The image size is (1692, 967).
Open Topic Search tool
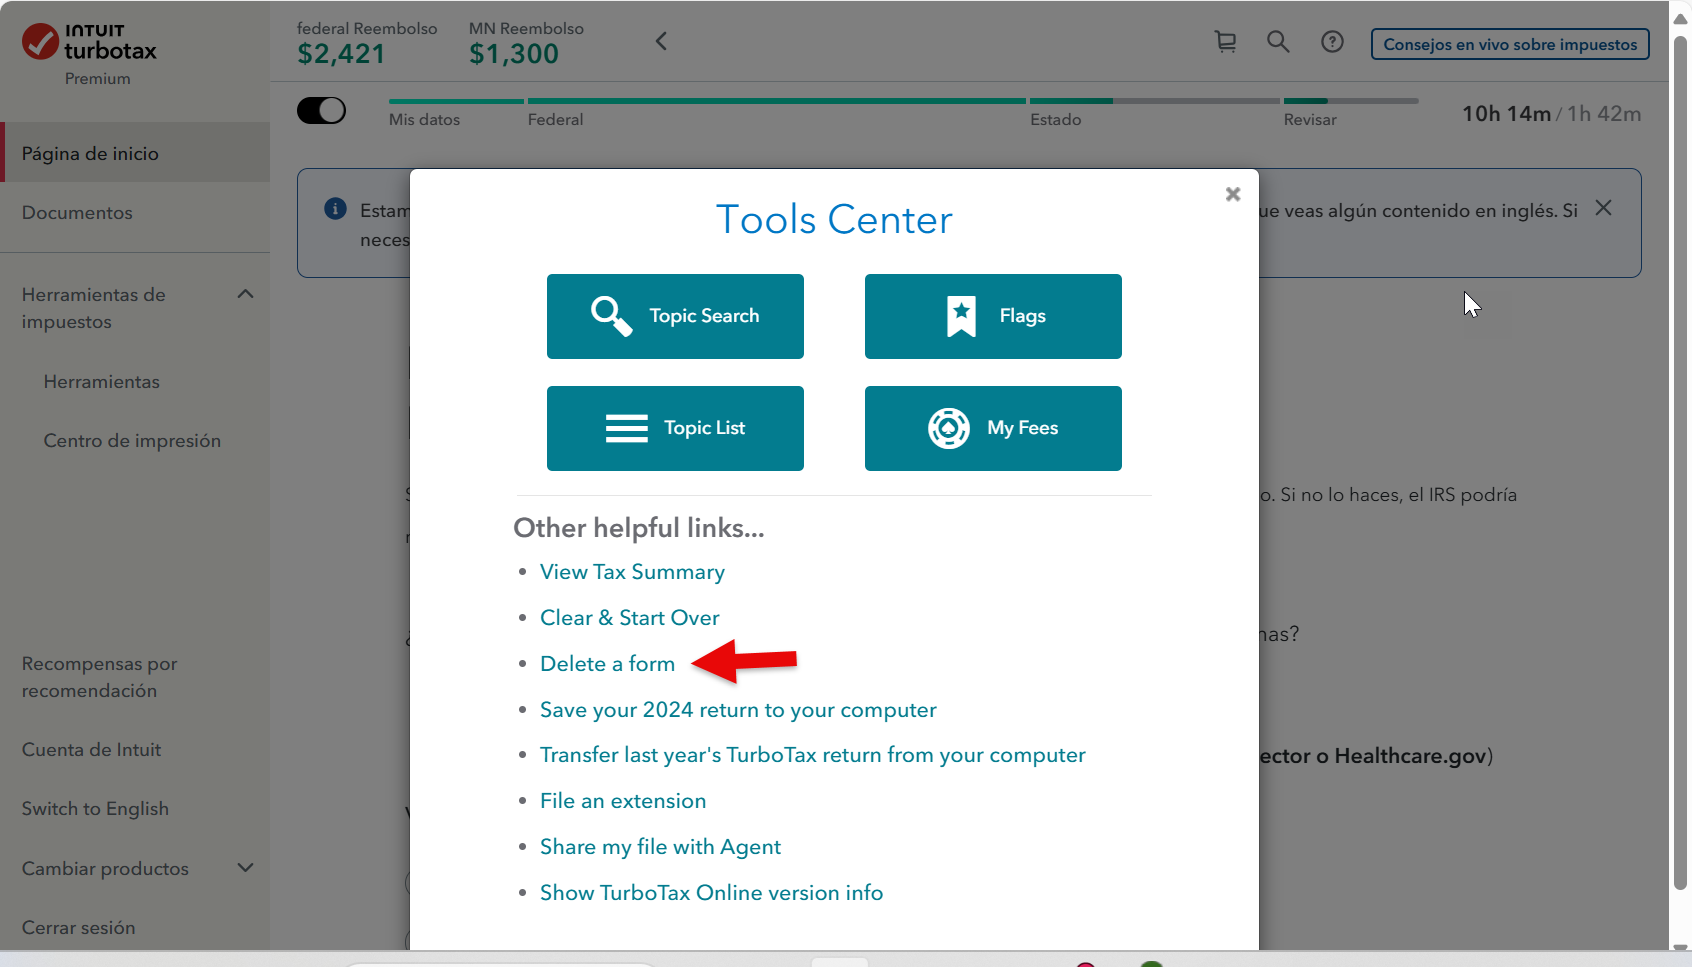(x=675, y=316)
